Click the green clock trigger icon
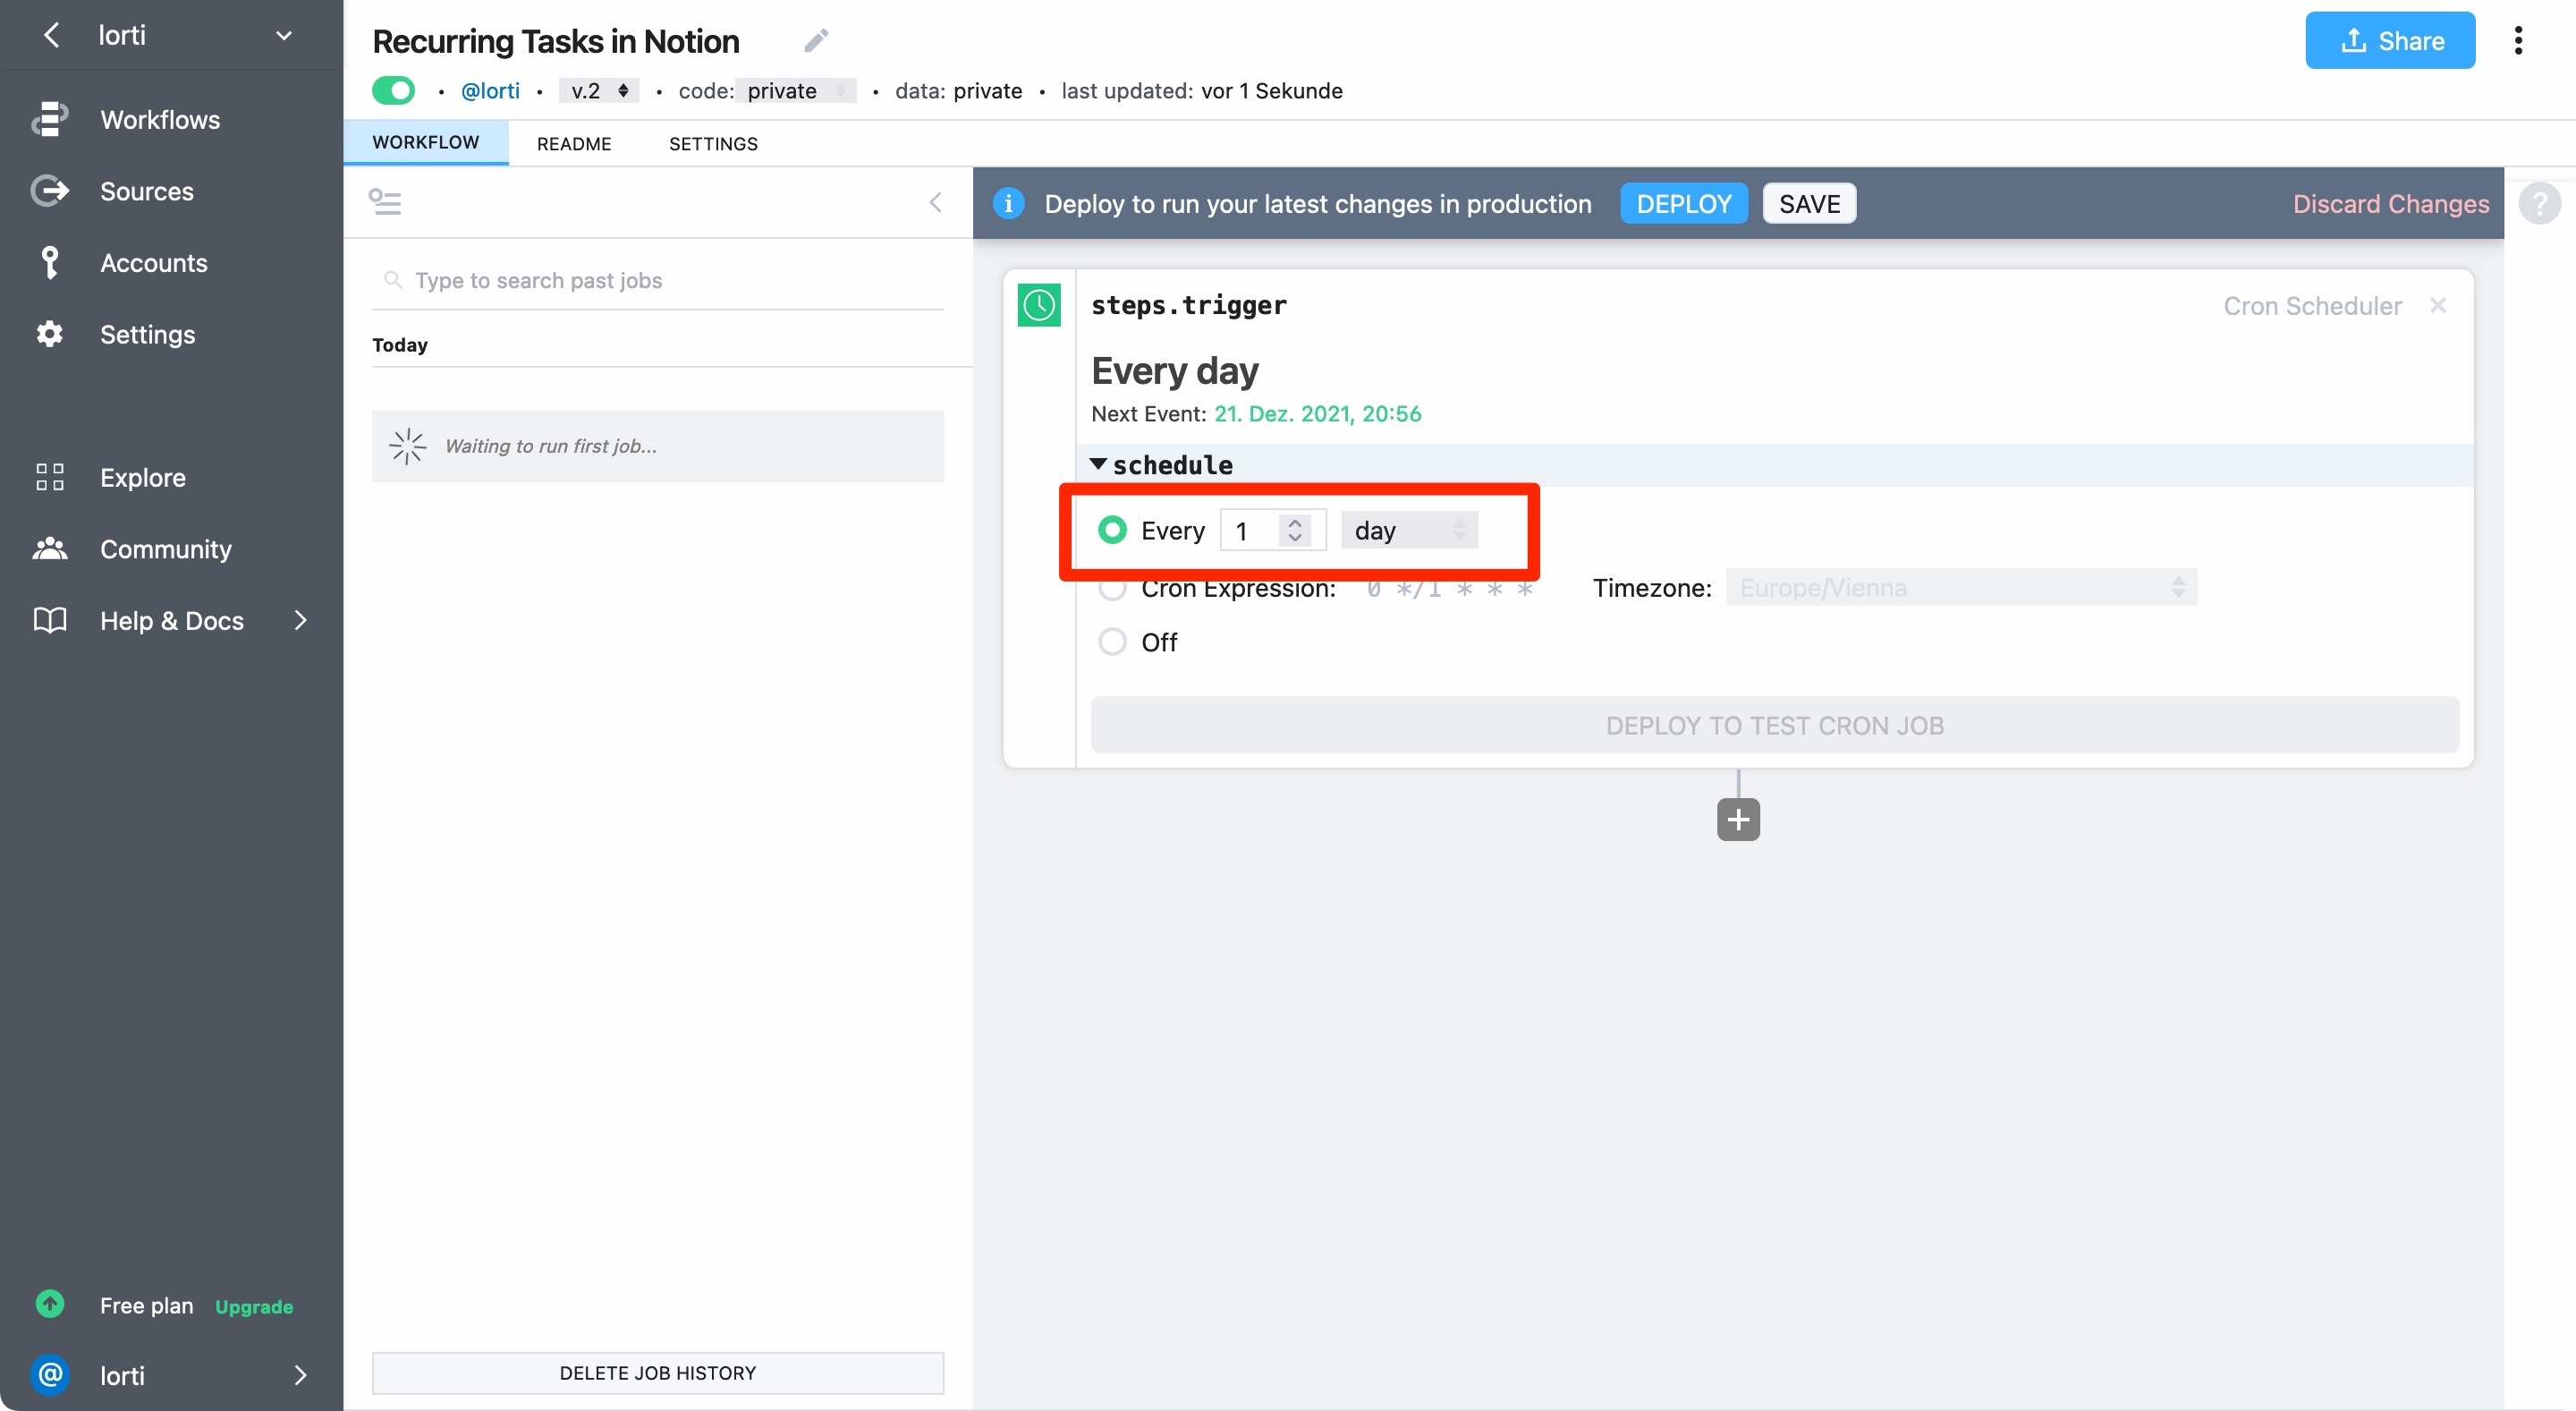This screenshot has width=2576, height=1411. [x=1038, y=305]
